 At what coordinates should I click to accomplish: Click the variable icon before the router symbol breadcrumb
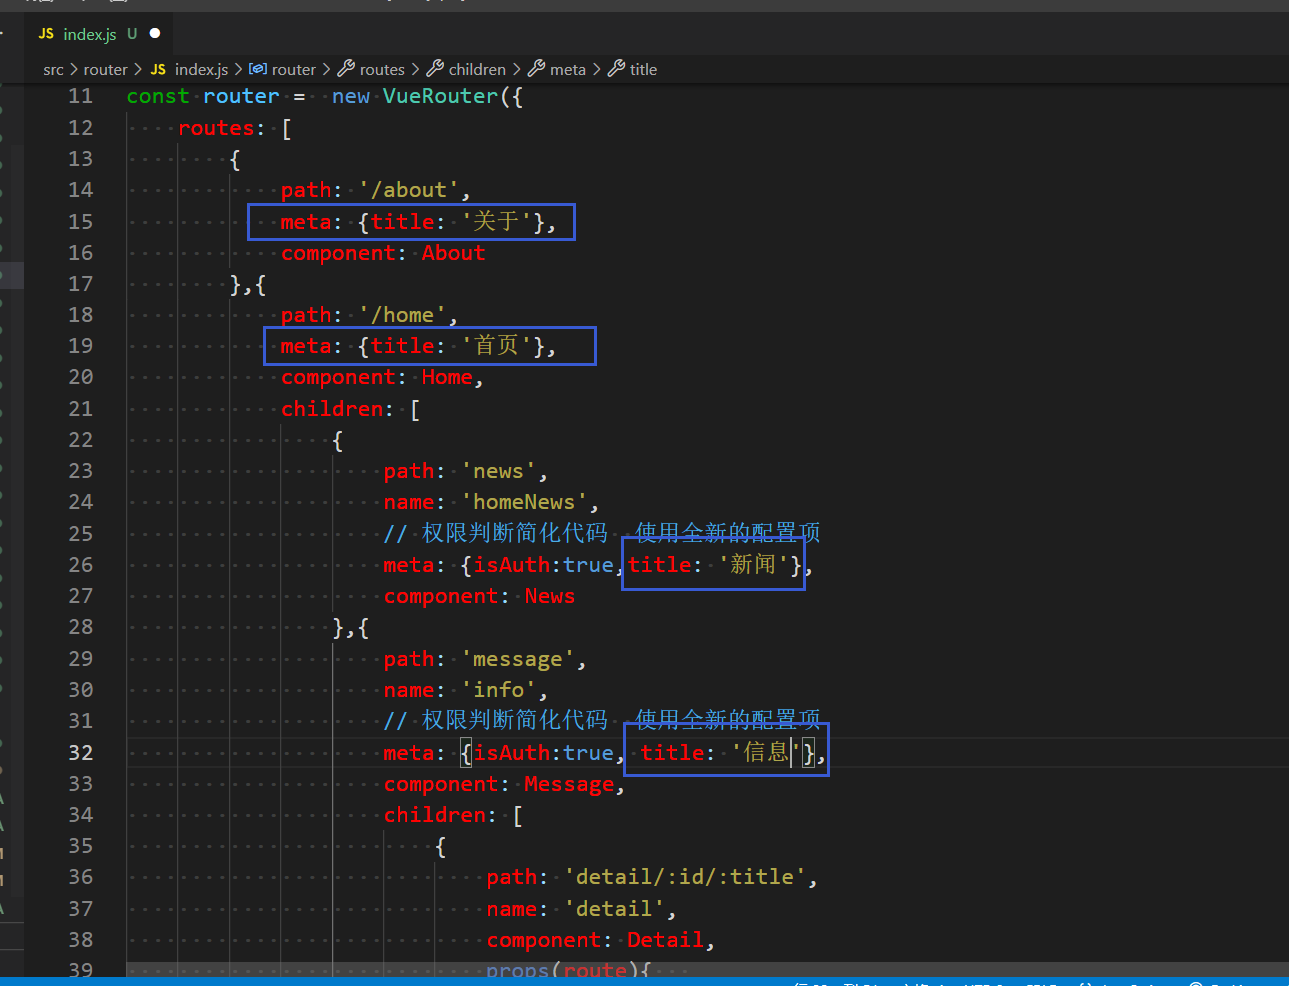click(x=258, y=69)
